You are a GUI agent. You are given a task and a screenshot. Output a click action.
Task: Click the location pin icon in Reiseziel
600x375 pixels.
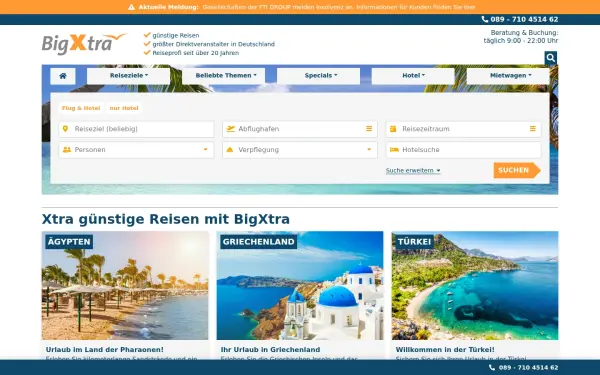click(x=65, y=129)
